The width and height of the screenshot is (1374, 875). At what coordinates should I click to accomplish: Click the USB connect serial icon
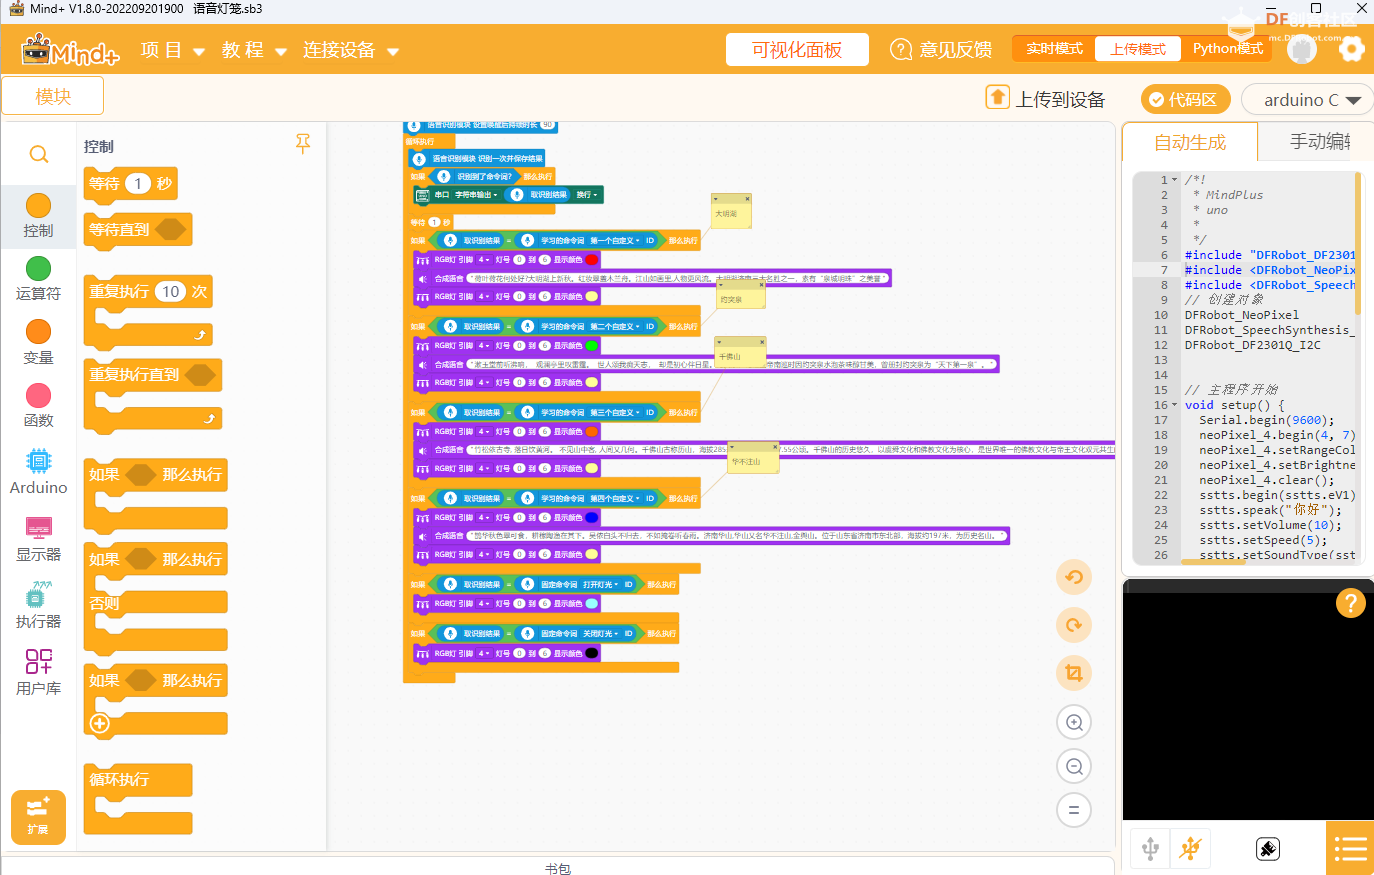click(x=1150, y=849)
